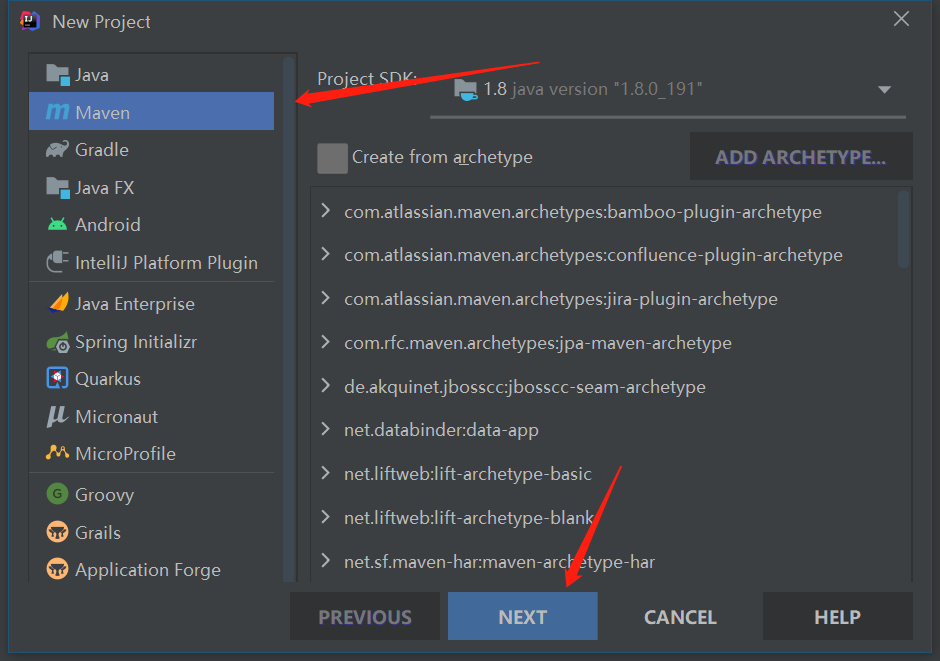Expand the lift-archetype-basic node

pyautogui.click(x=326, y=473)
